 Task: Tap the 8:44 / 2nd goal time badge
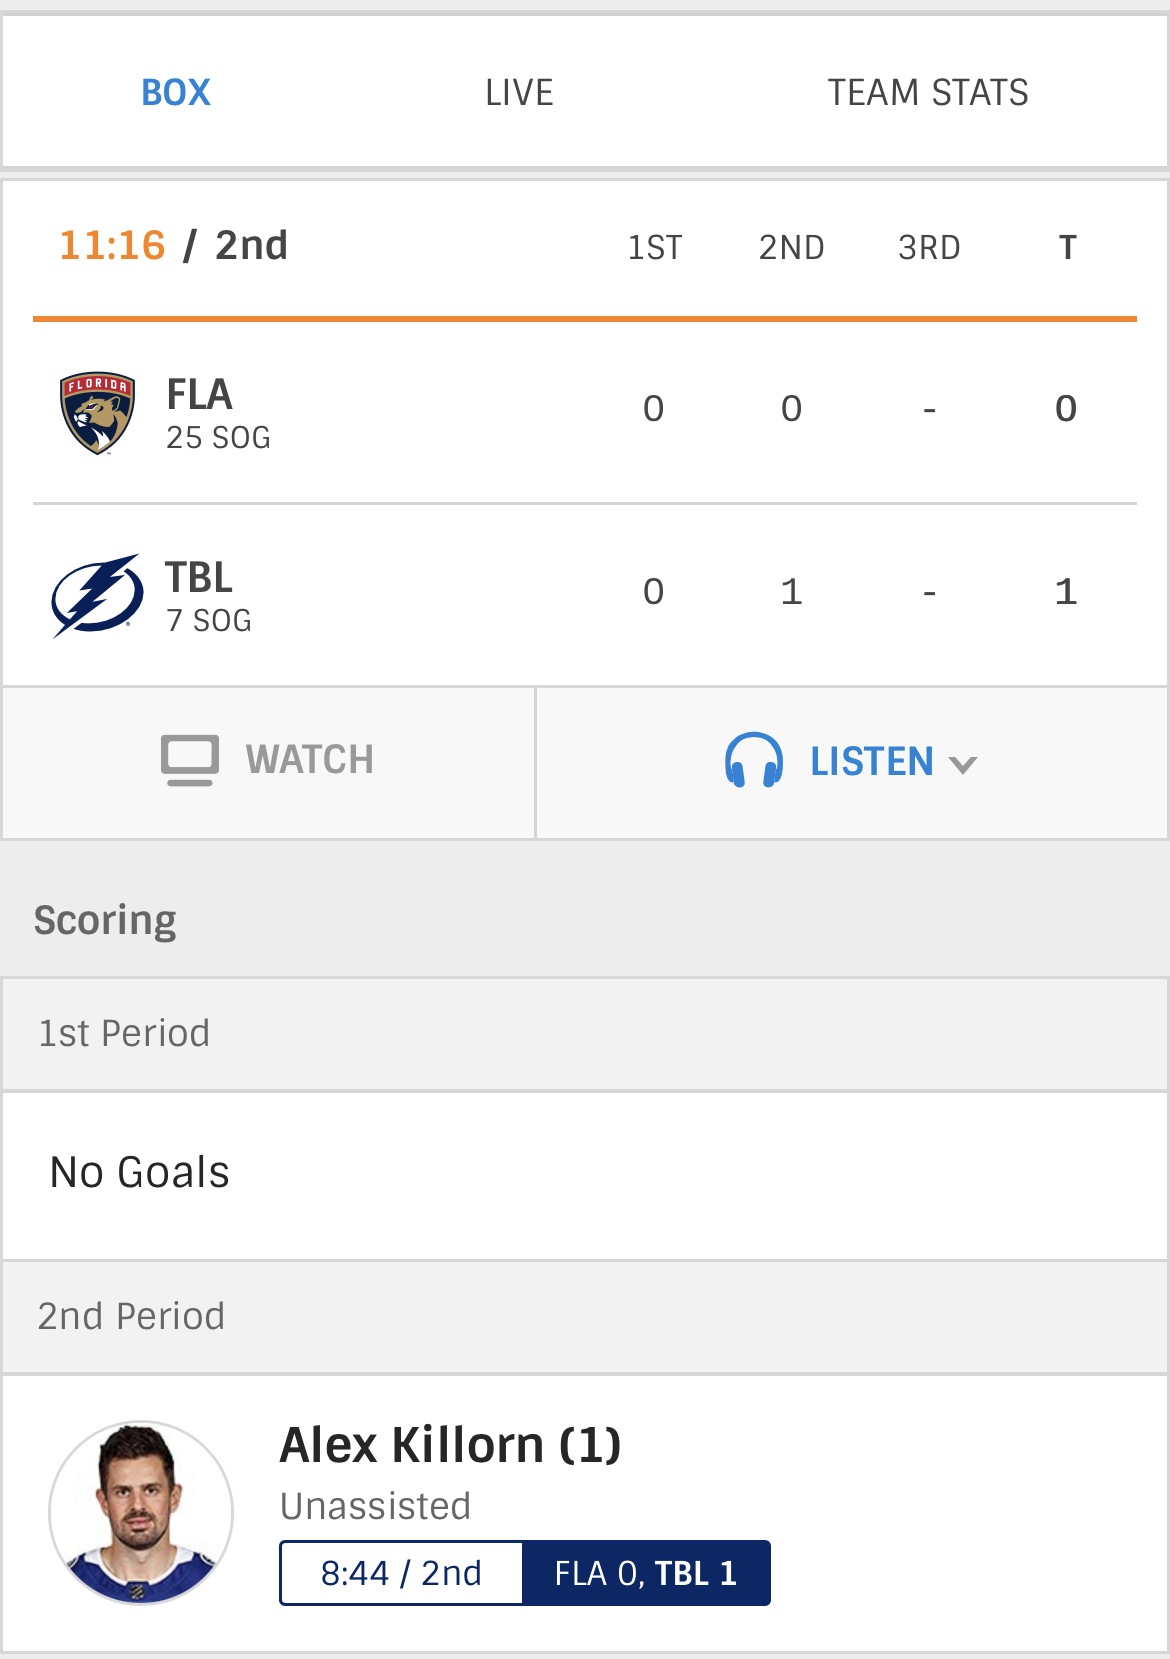click(x=401, y=1573)
